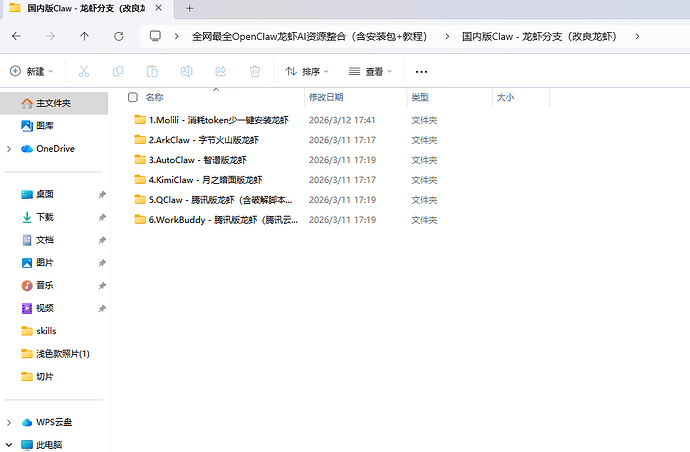Expand chevron after 国内版Claw breadcrumb

(637, 37)
